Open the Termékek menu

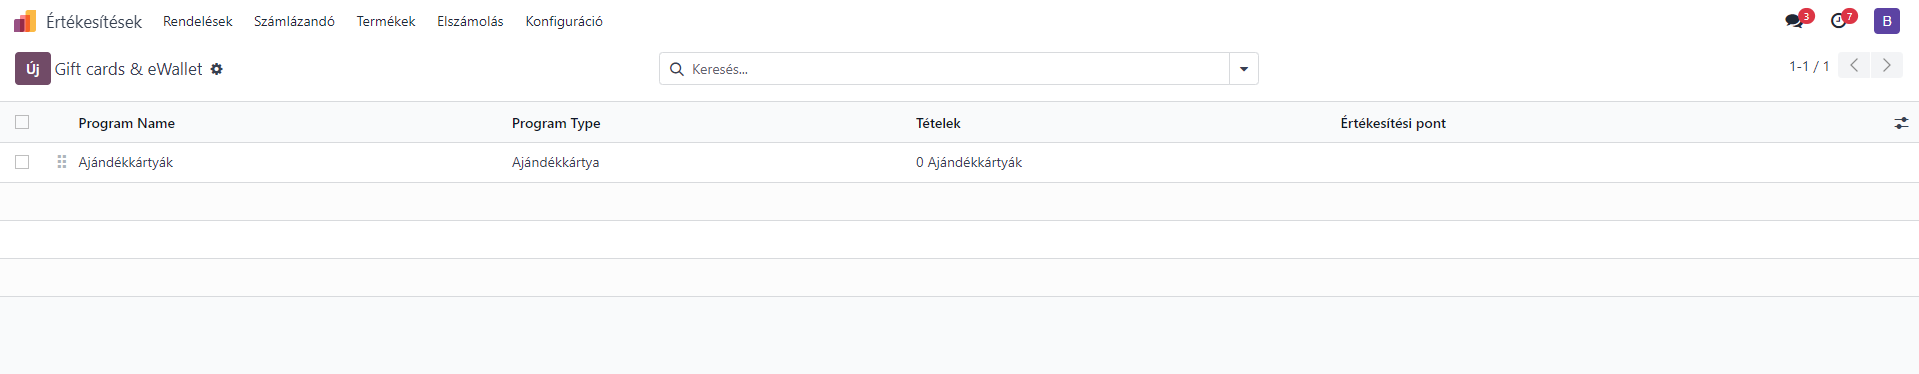click(386, 21)
